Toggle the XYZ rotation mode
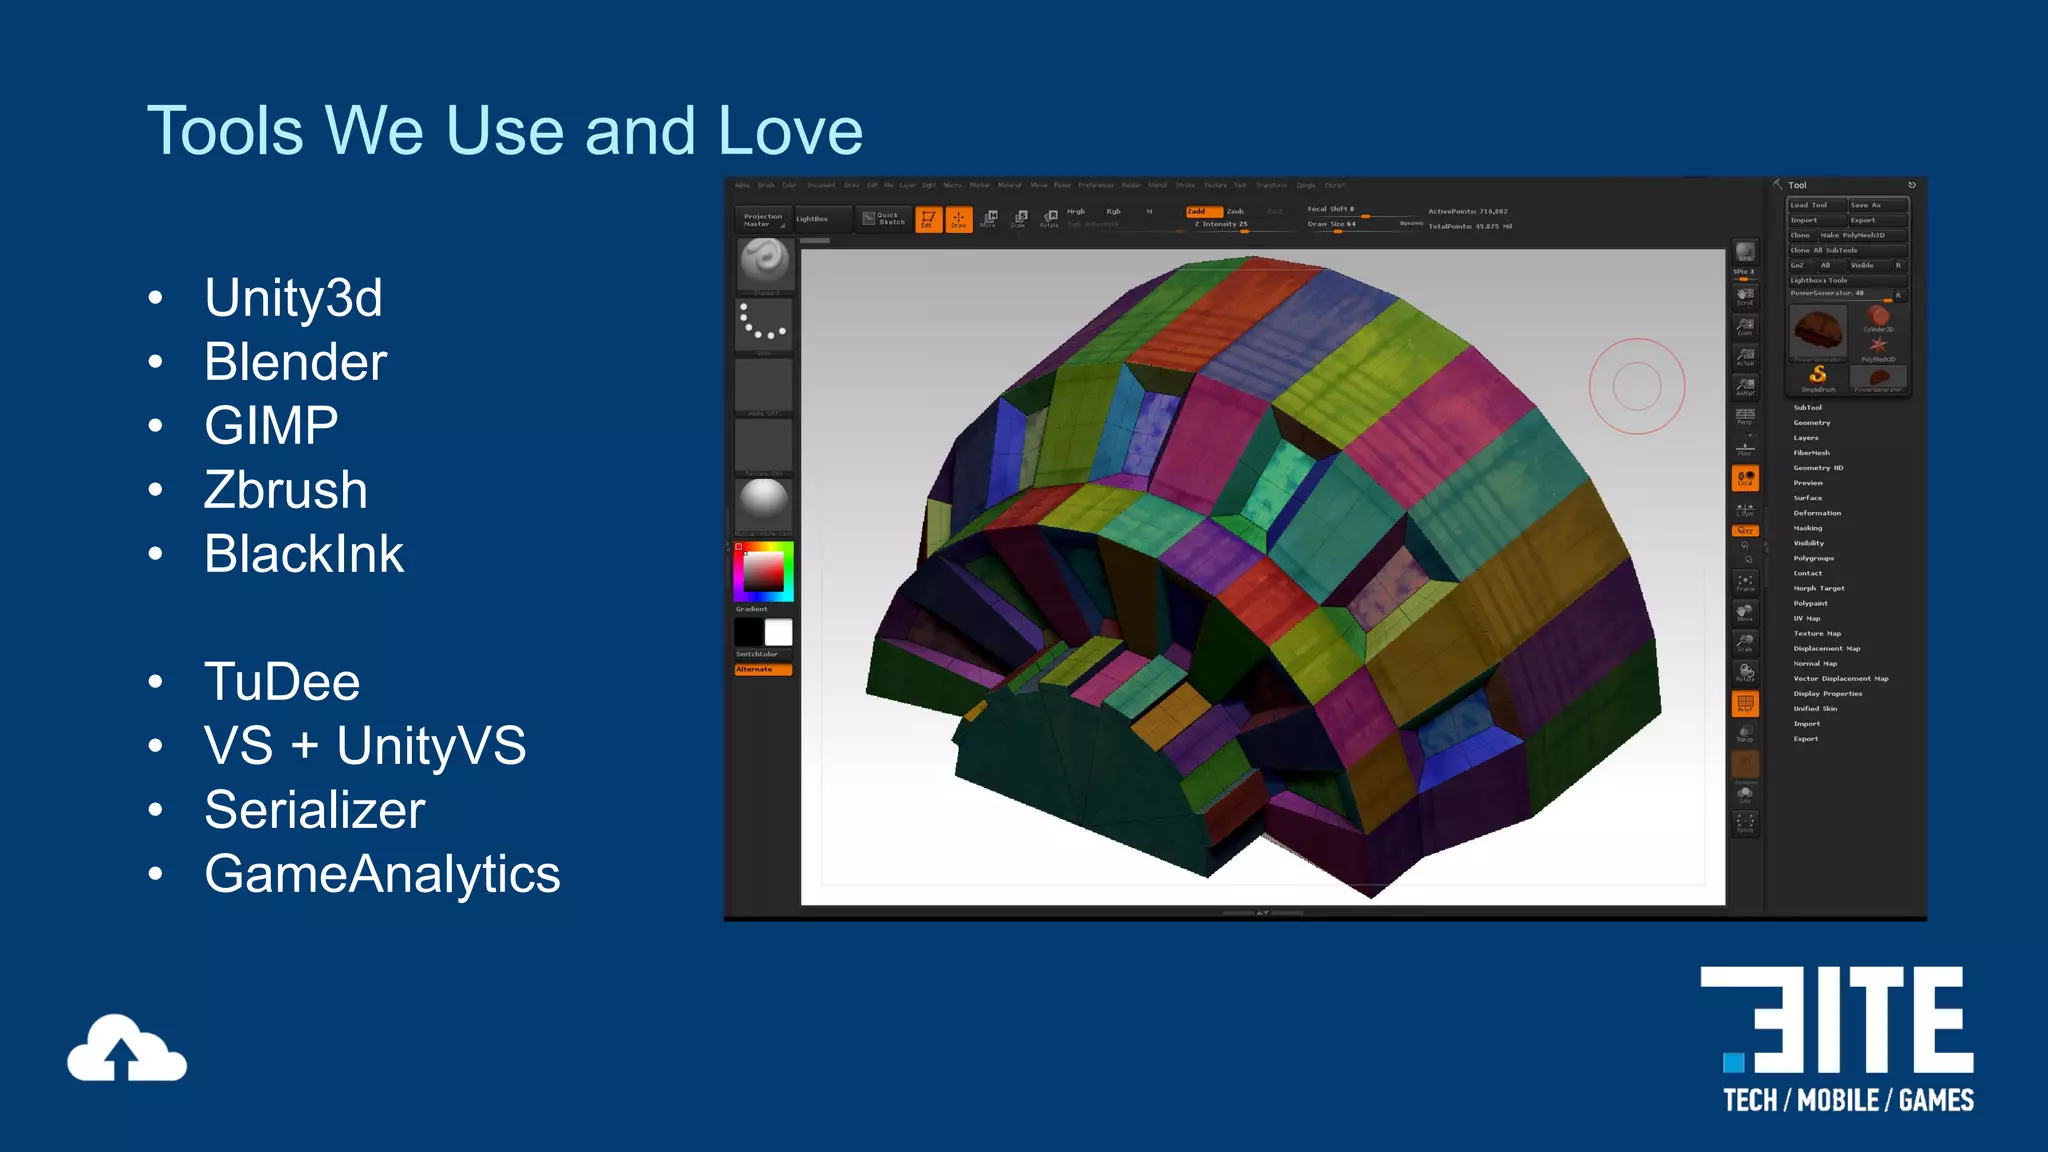The image size is (2048, 1152). (1745, 531)
